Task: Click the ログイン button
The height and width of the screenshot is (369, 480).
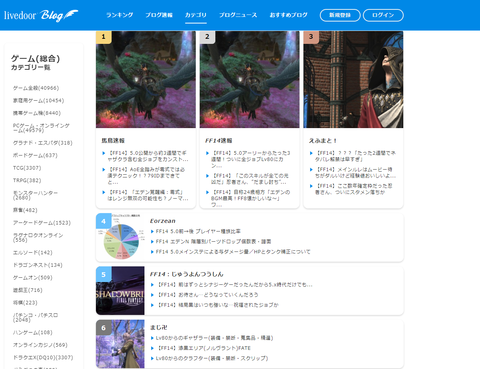Action: (x=383, y=15)
